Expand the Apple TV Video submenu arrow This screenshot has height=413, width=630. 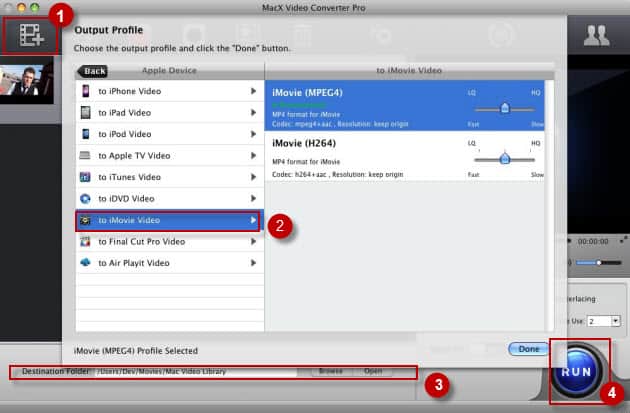pyautogui.click(x=253, y=155)
